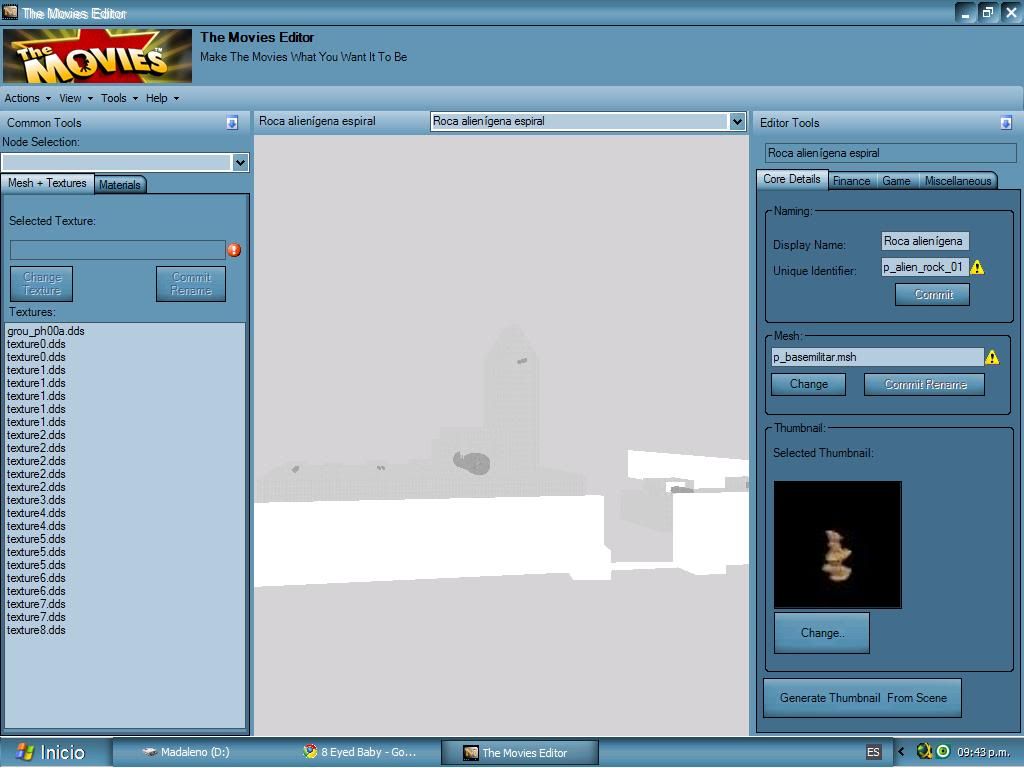Click inside the 3D scene viewport

pyautogui.click(x=501, y=435)
